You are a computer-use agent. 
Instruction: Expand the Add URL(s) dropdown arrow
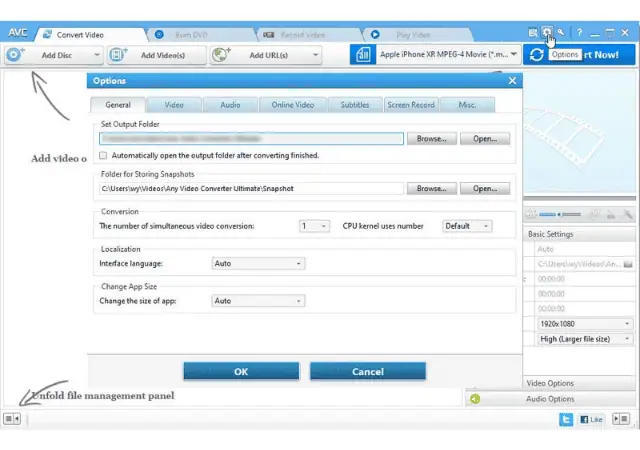tap(315, 54)
